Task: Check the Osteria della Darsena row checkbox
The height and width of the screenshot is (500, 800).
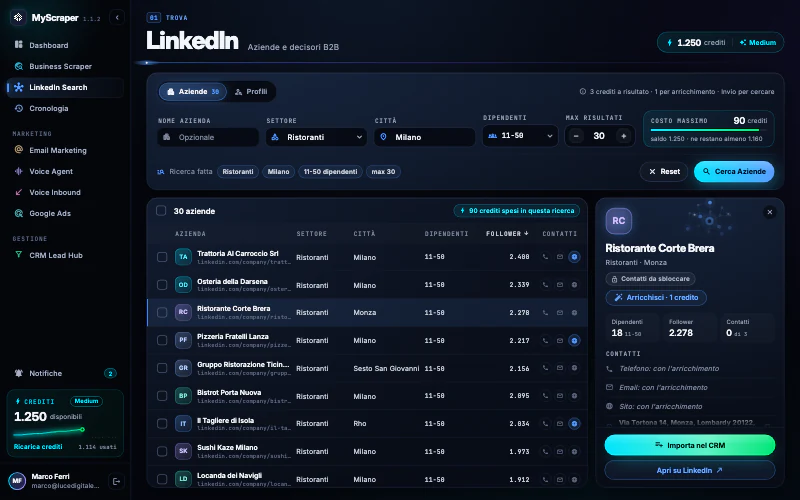Action: pyautogui.click(x=162, y=285)
